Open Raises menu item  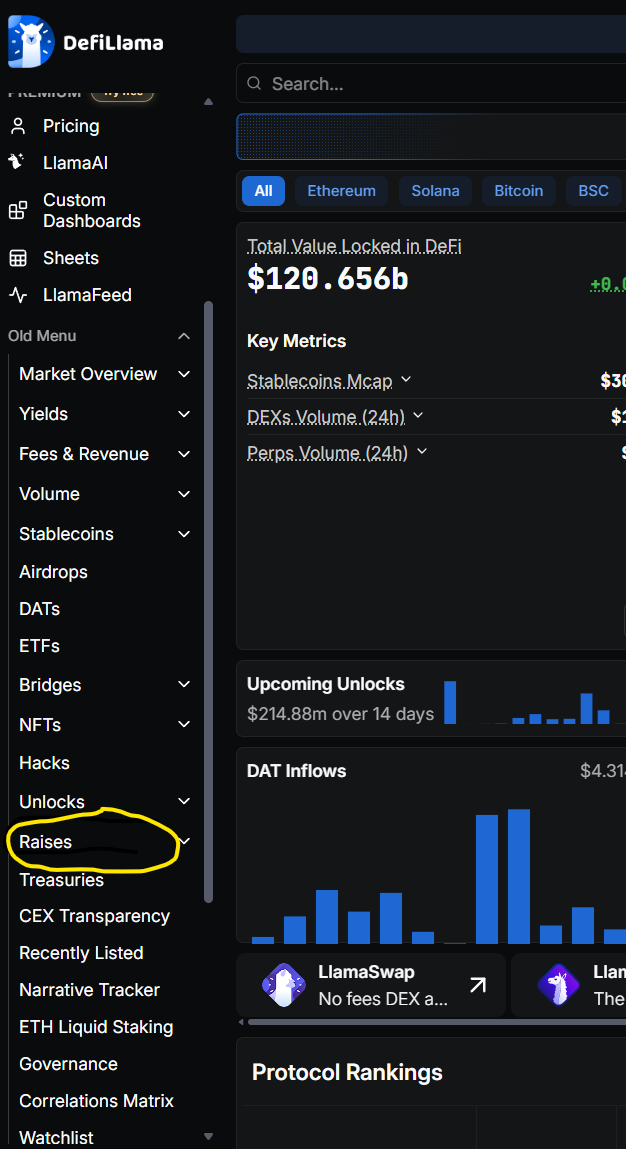point(45,842)
